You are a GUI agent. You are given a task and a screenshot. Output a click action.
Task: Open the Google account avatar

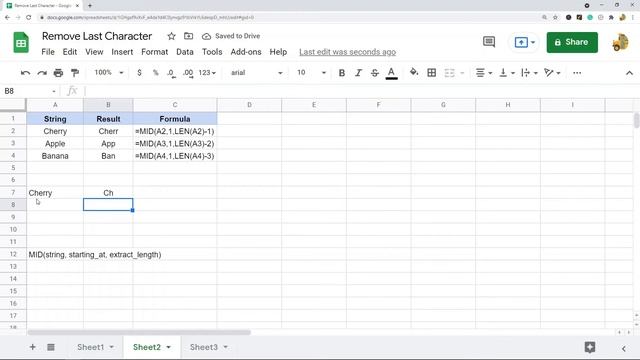(x=620, y=42)
